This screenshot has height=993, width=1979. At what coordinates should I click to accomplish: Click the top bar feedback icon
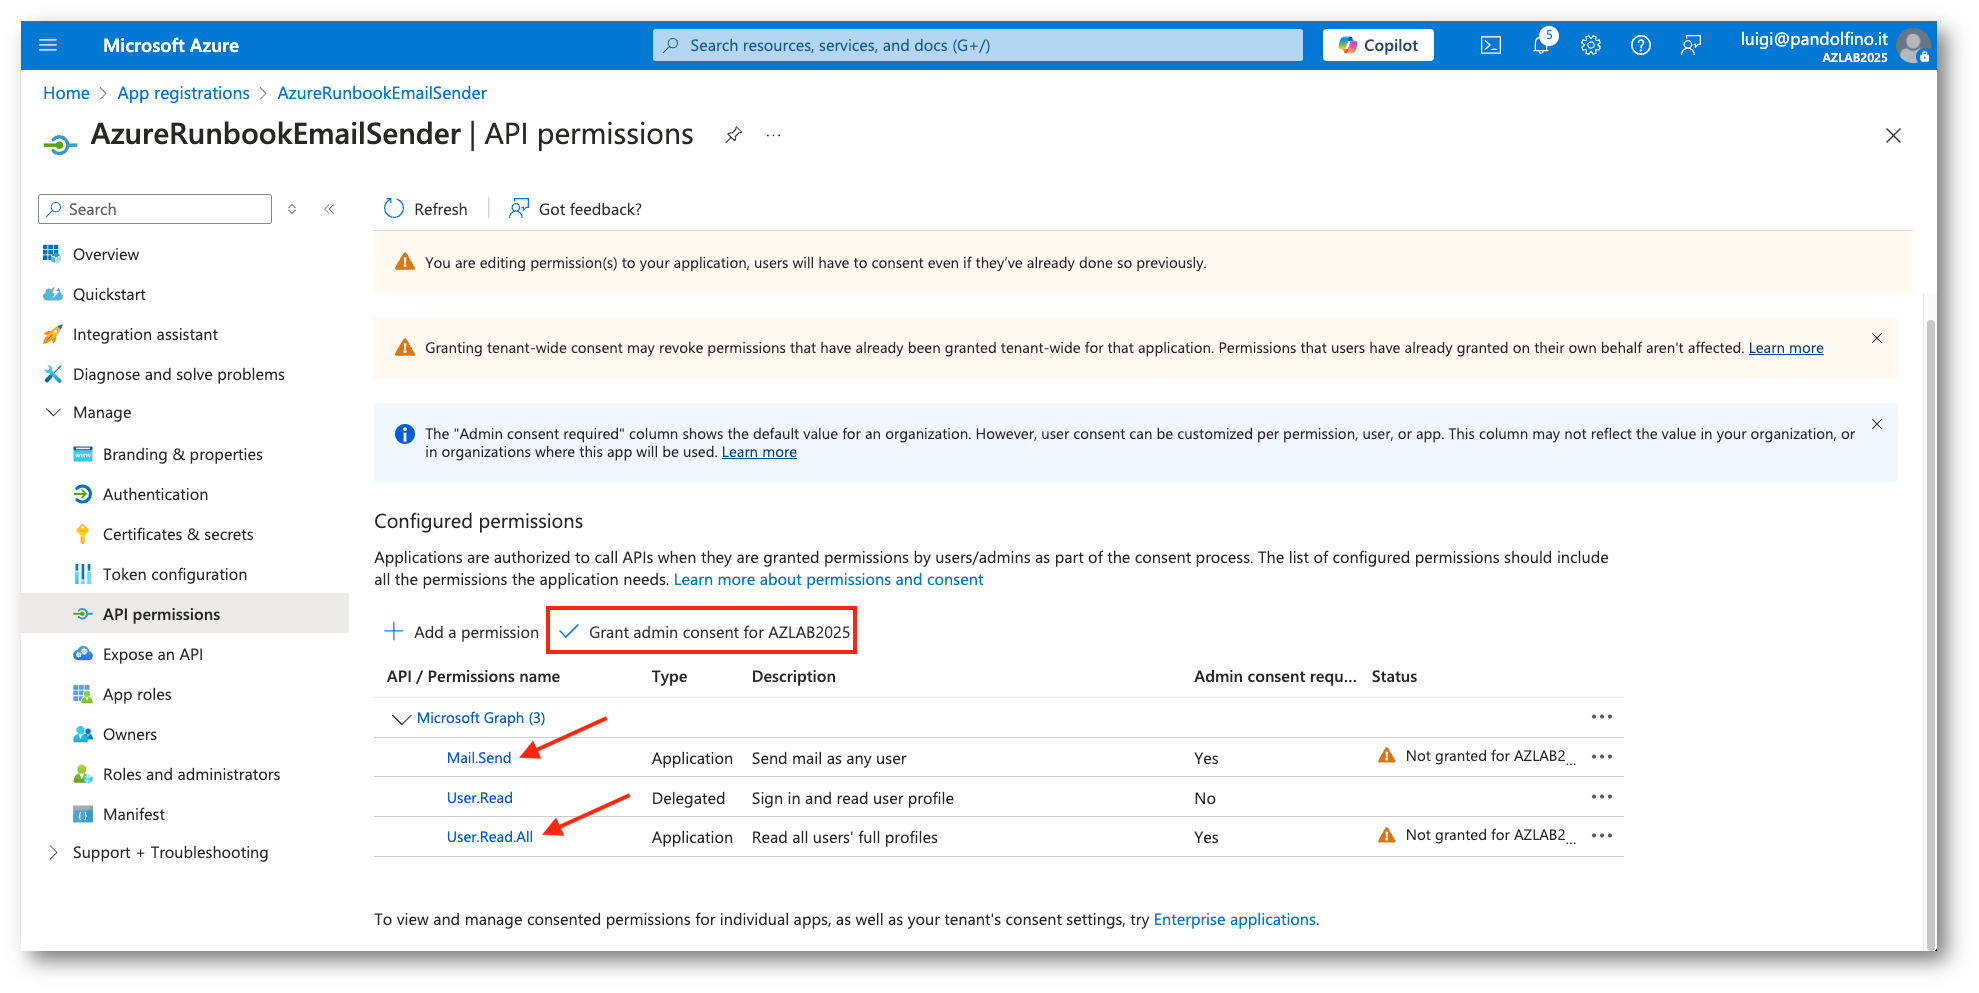pos(1691,45)
